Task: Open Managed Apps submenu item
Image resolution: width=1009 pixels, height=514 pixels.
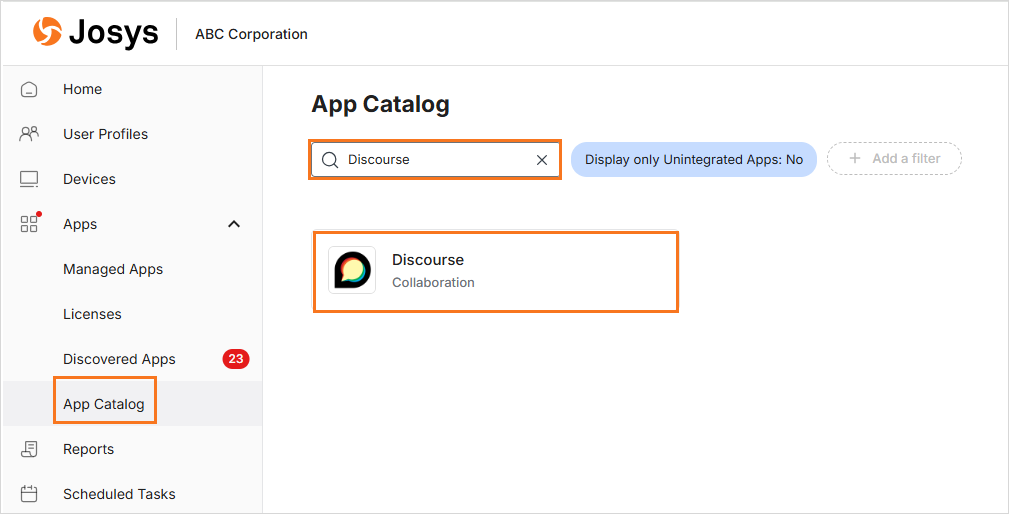Action: [113, 269]
